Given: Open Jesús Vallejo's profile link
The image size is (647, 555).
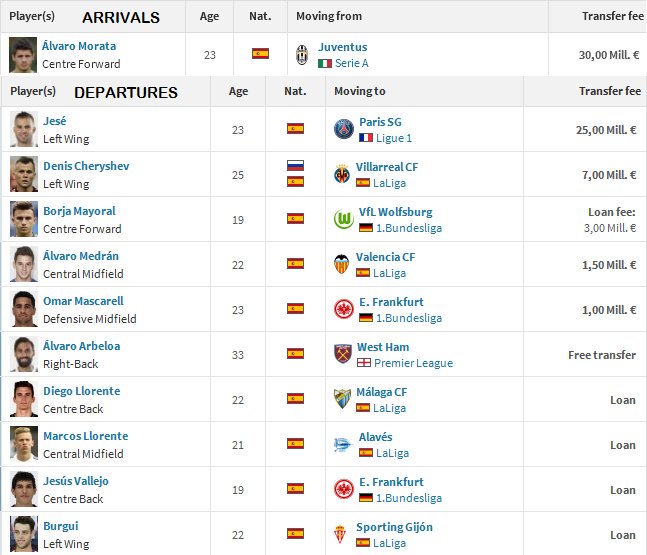Looking at the screenshot, I should [x=76, y=481].
